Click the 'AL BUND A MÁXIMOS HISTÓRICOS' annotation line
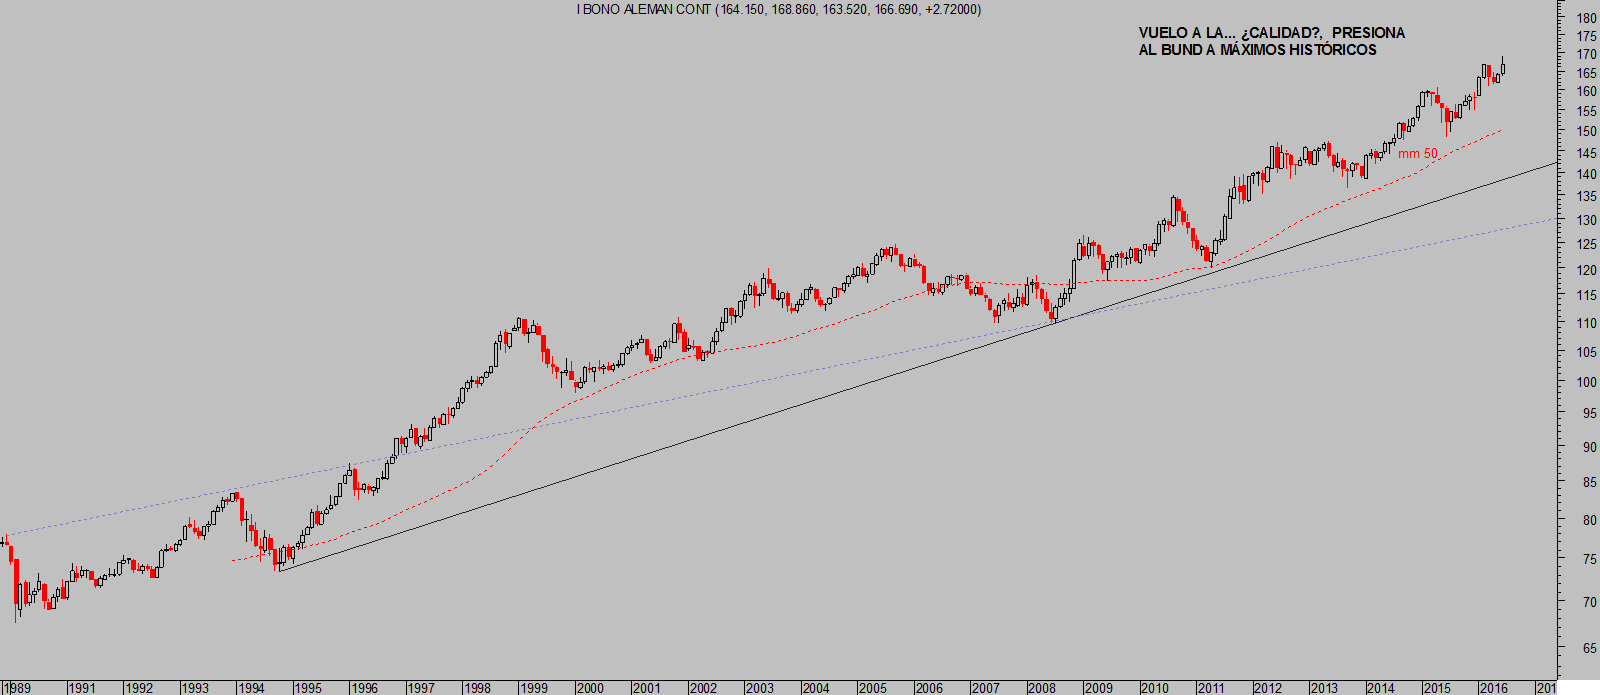Screen dimensions: 1600x695 (x=1257, y=50)
